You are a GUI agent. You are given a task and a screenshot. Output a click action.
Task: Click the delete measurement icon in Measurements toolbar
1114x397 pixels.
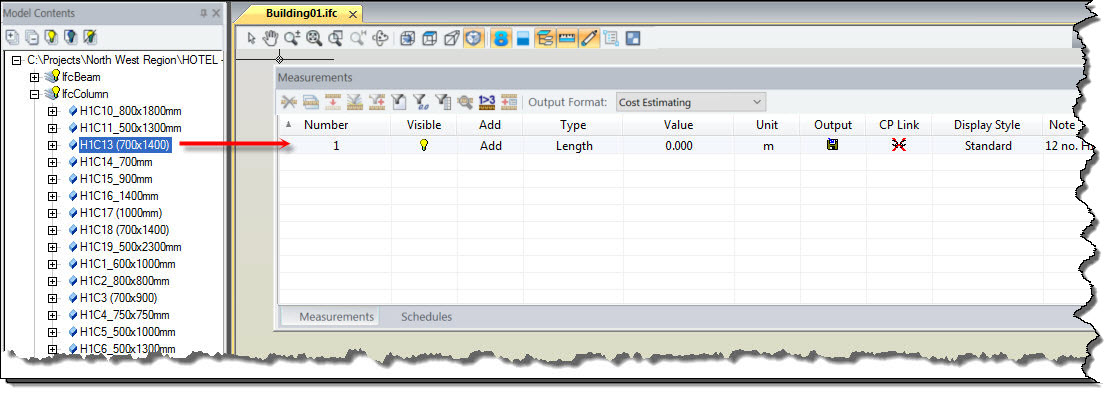point(288,102)
